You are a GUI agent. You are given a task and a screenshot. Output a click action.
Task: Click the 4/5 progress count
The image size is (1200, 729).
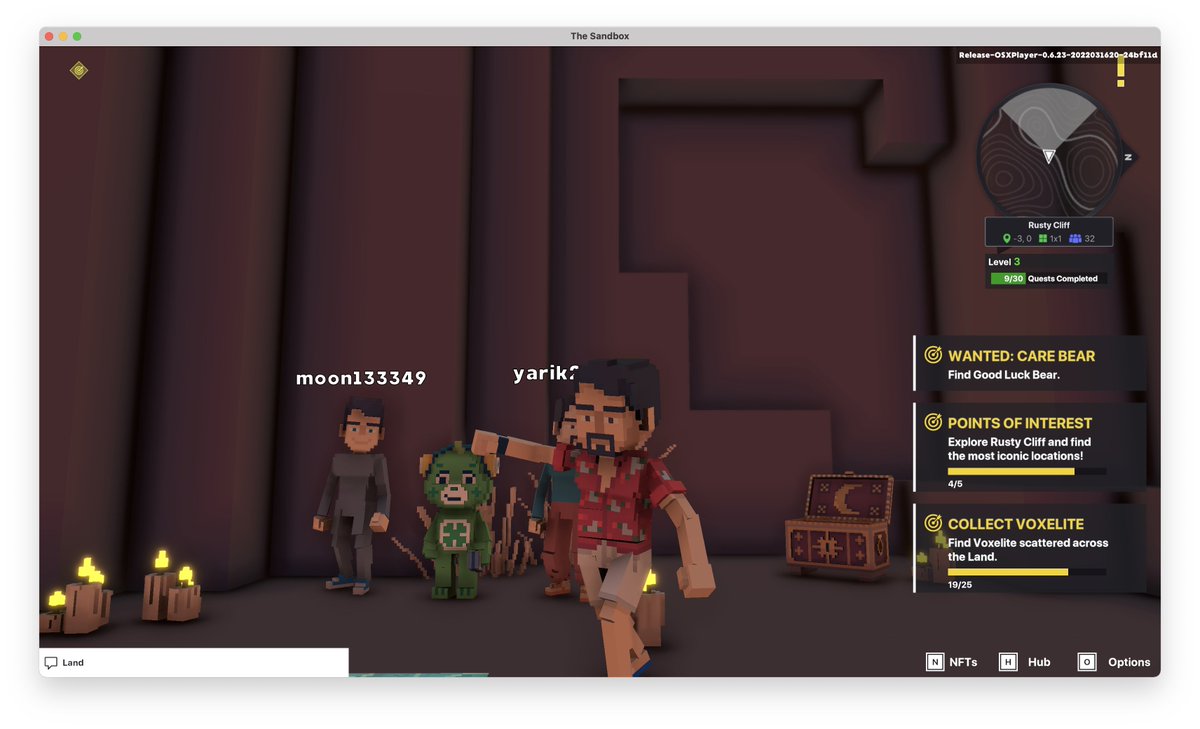pos(956,484)
